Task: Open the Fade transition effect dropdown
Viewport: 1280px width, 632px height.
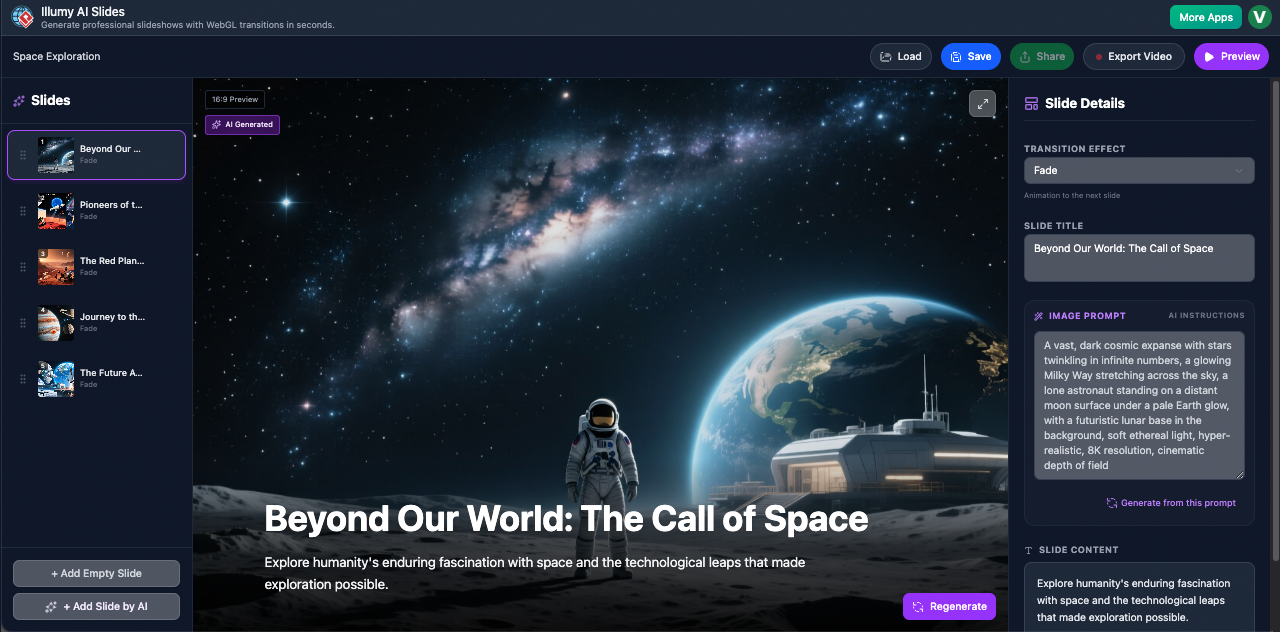Action: [1138, 170]
